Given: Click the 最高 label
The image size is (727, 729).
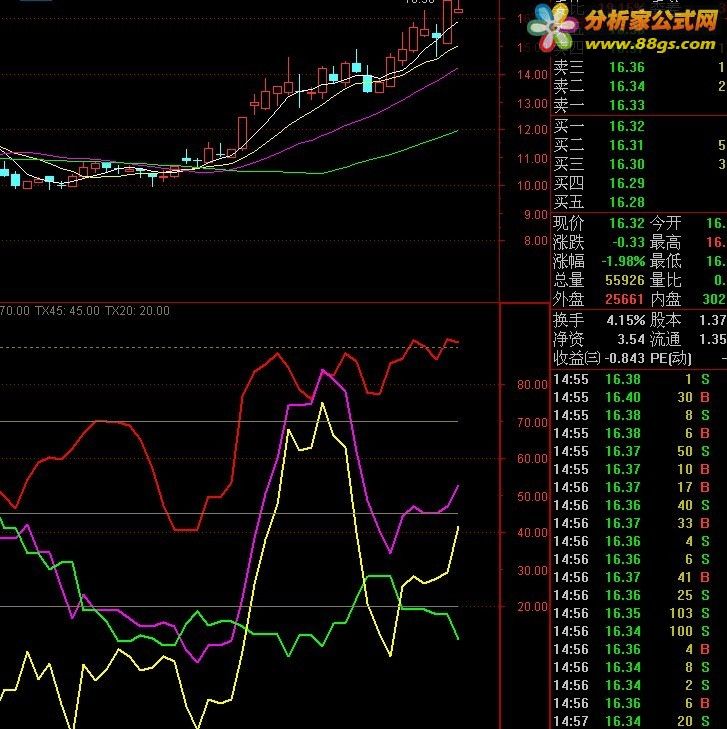Looking at the screenshot, I should (x=665, y=242).
